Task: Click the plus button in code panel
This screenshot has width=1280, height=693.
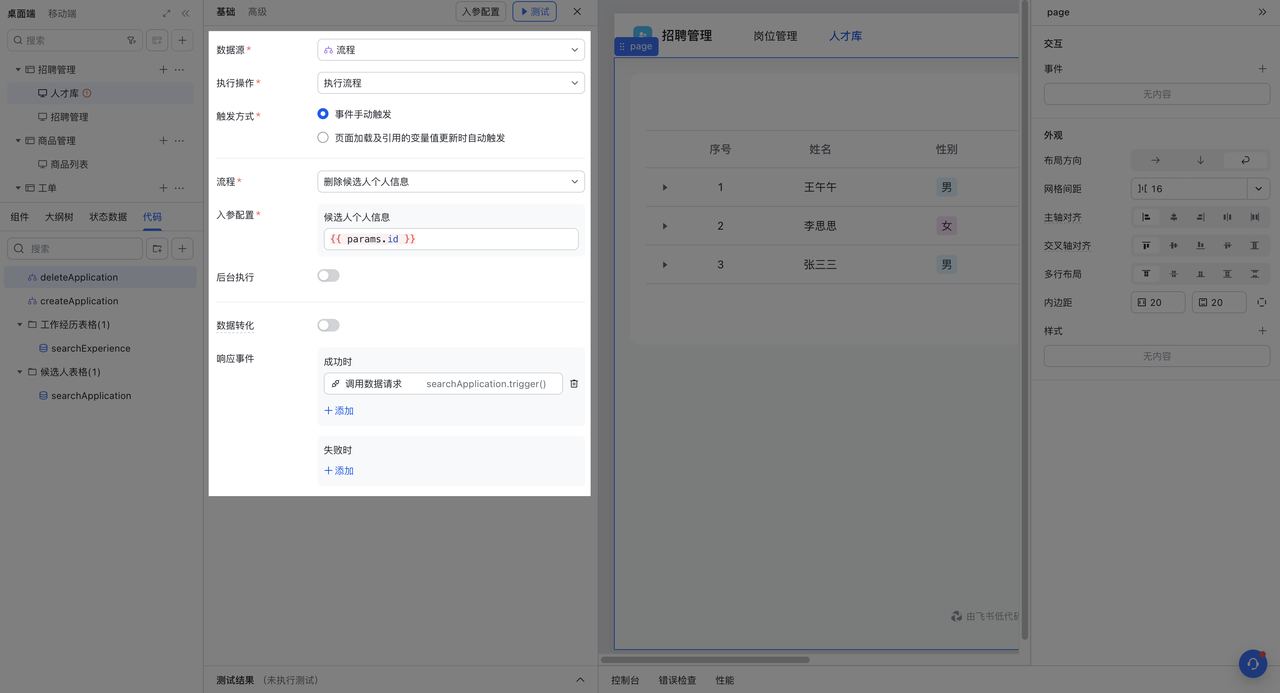Action: pos(182,249)
